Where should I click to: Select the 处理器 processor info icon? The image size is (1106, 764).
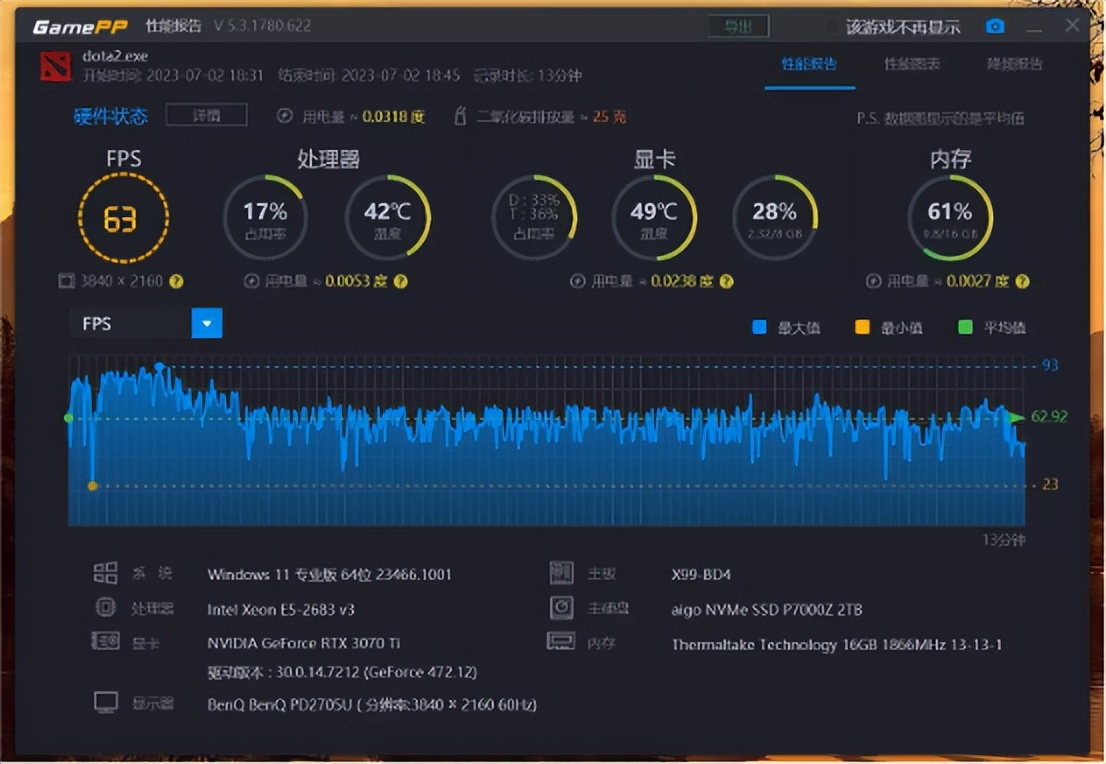[x=106, y=607]
